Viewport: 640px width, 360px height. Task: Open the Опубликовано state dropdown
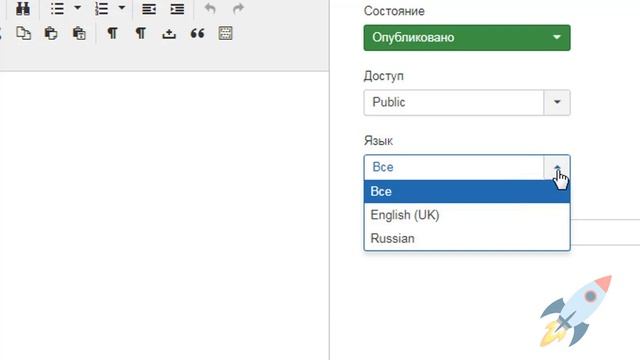[467, 38]
